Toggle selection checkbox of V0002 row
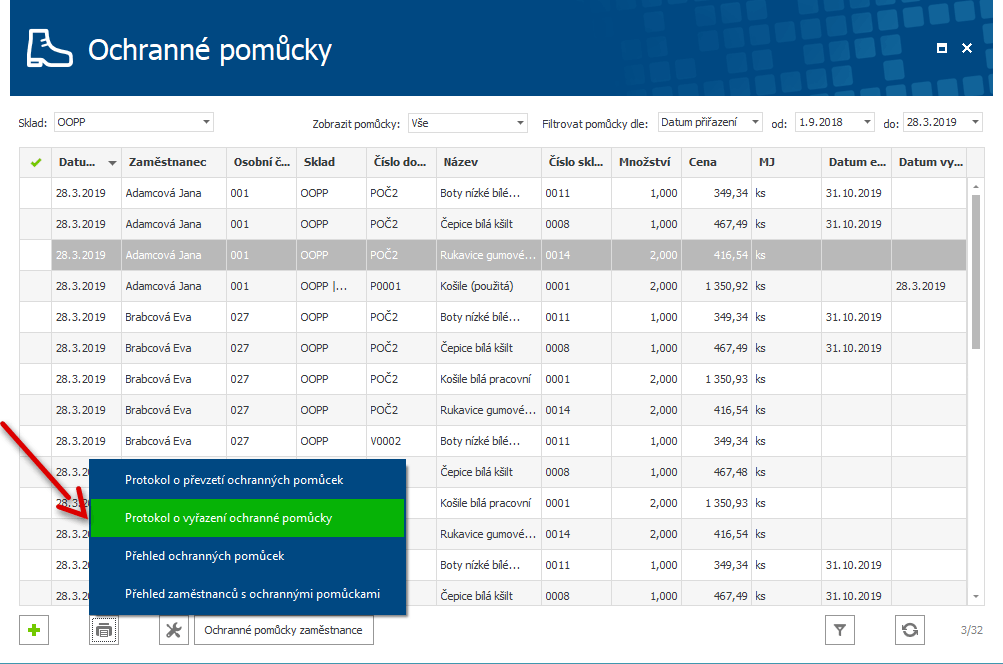 click(x=36, y=441)
